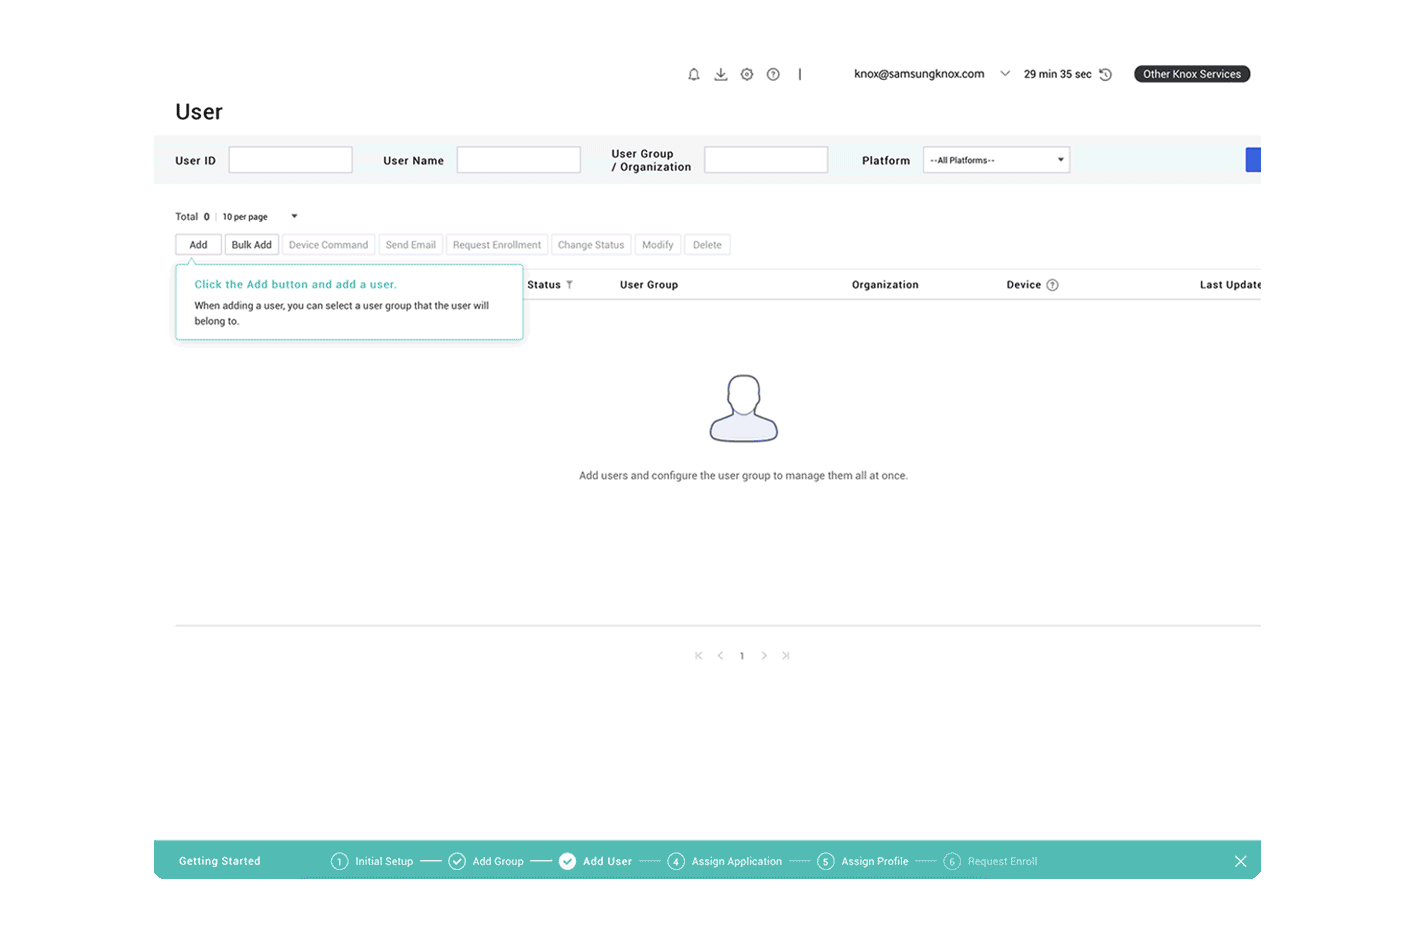Select the Assign Profile step
The height and width of the screenshot is (944, 1416).
point(875,861)
